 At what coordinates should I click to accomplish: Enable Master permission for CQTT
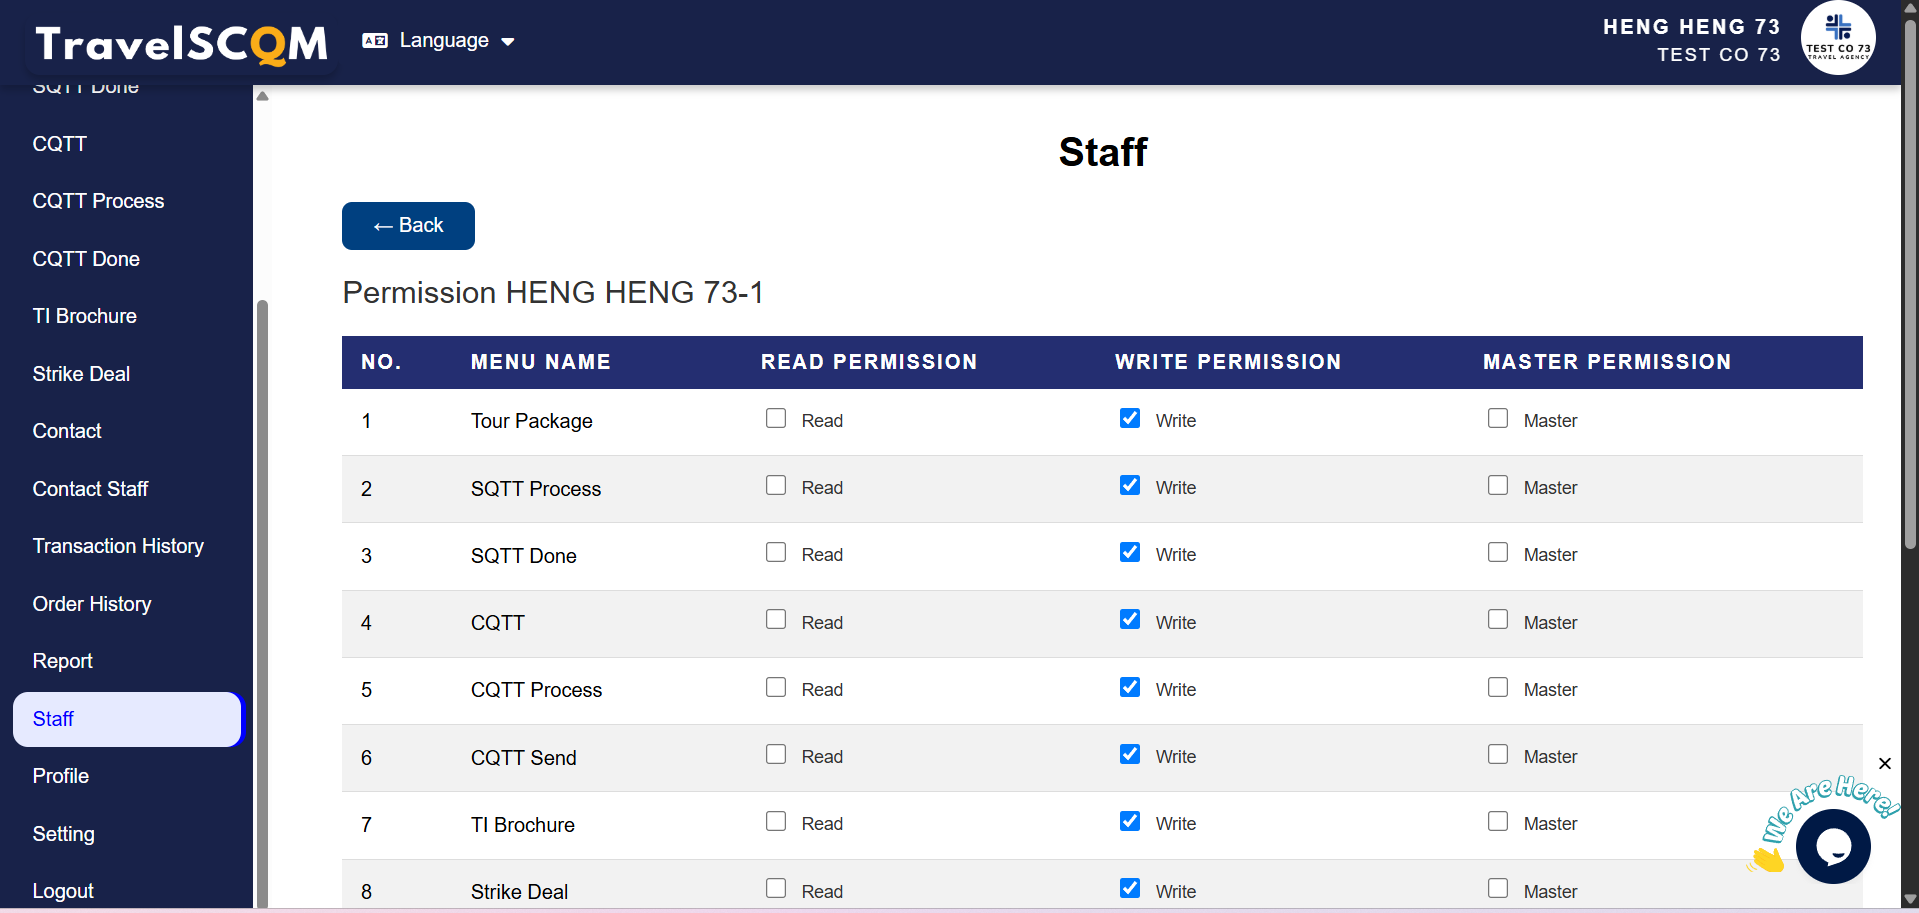click(x=1497, y=620)
